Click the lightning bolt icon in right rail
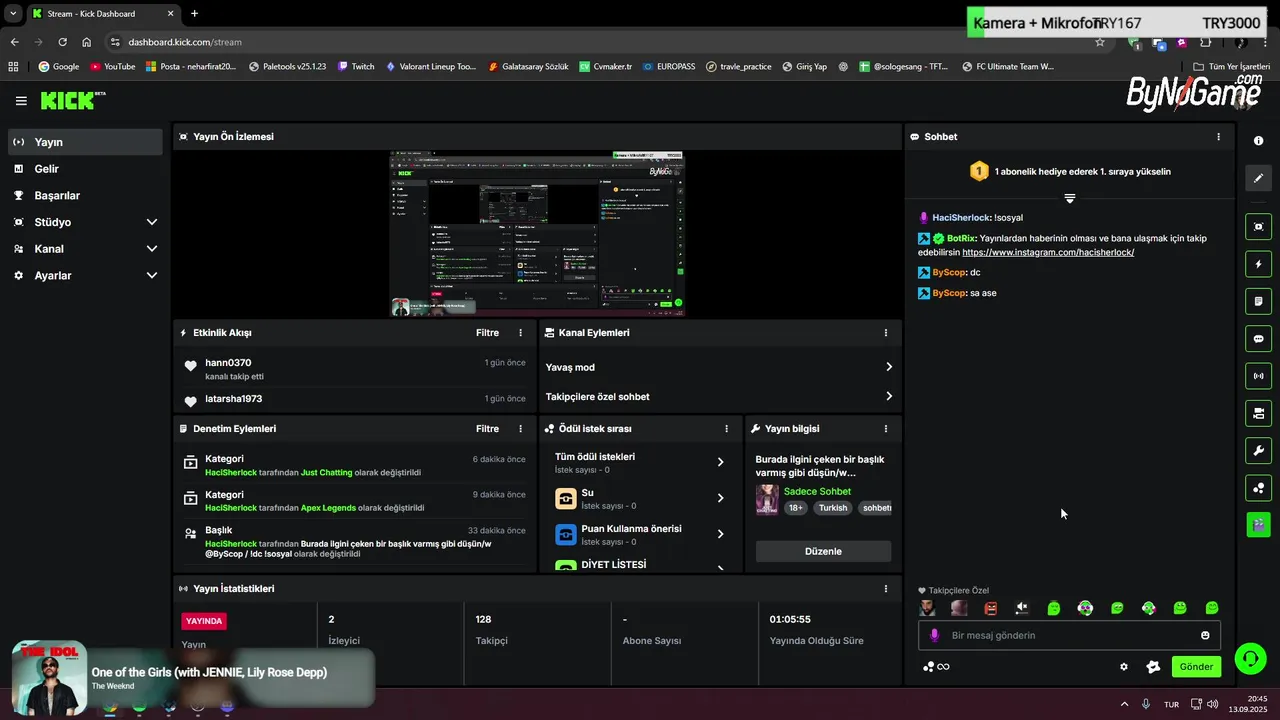The height and width of the screenshot is (720, 1280). tap(1259, 264)
